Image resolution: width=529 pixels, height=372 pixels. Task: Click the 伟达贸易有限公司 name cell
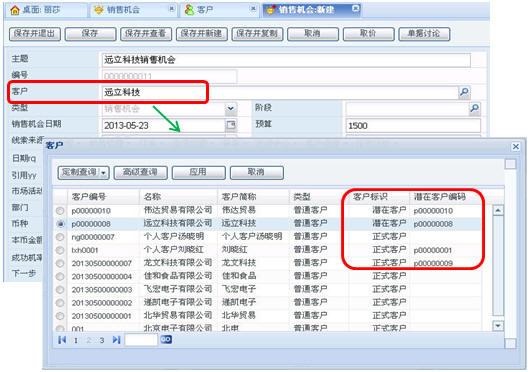tap(178, 210)
